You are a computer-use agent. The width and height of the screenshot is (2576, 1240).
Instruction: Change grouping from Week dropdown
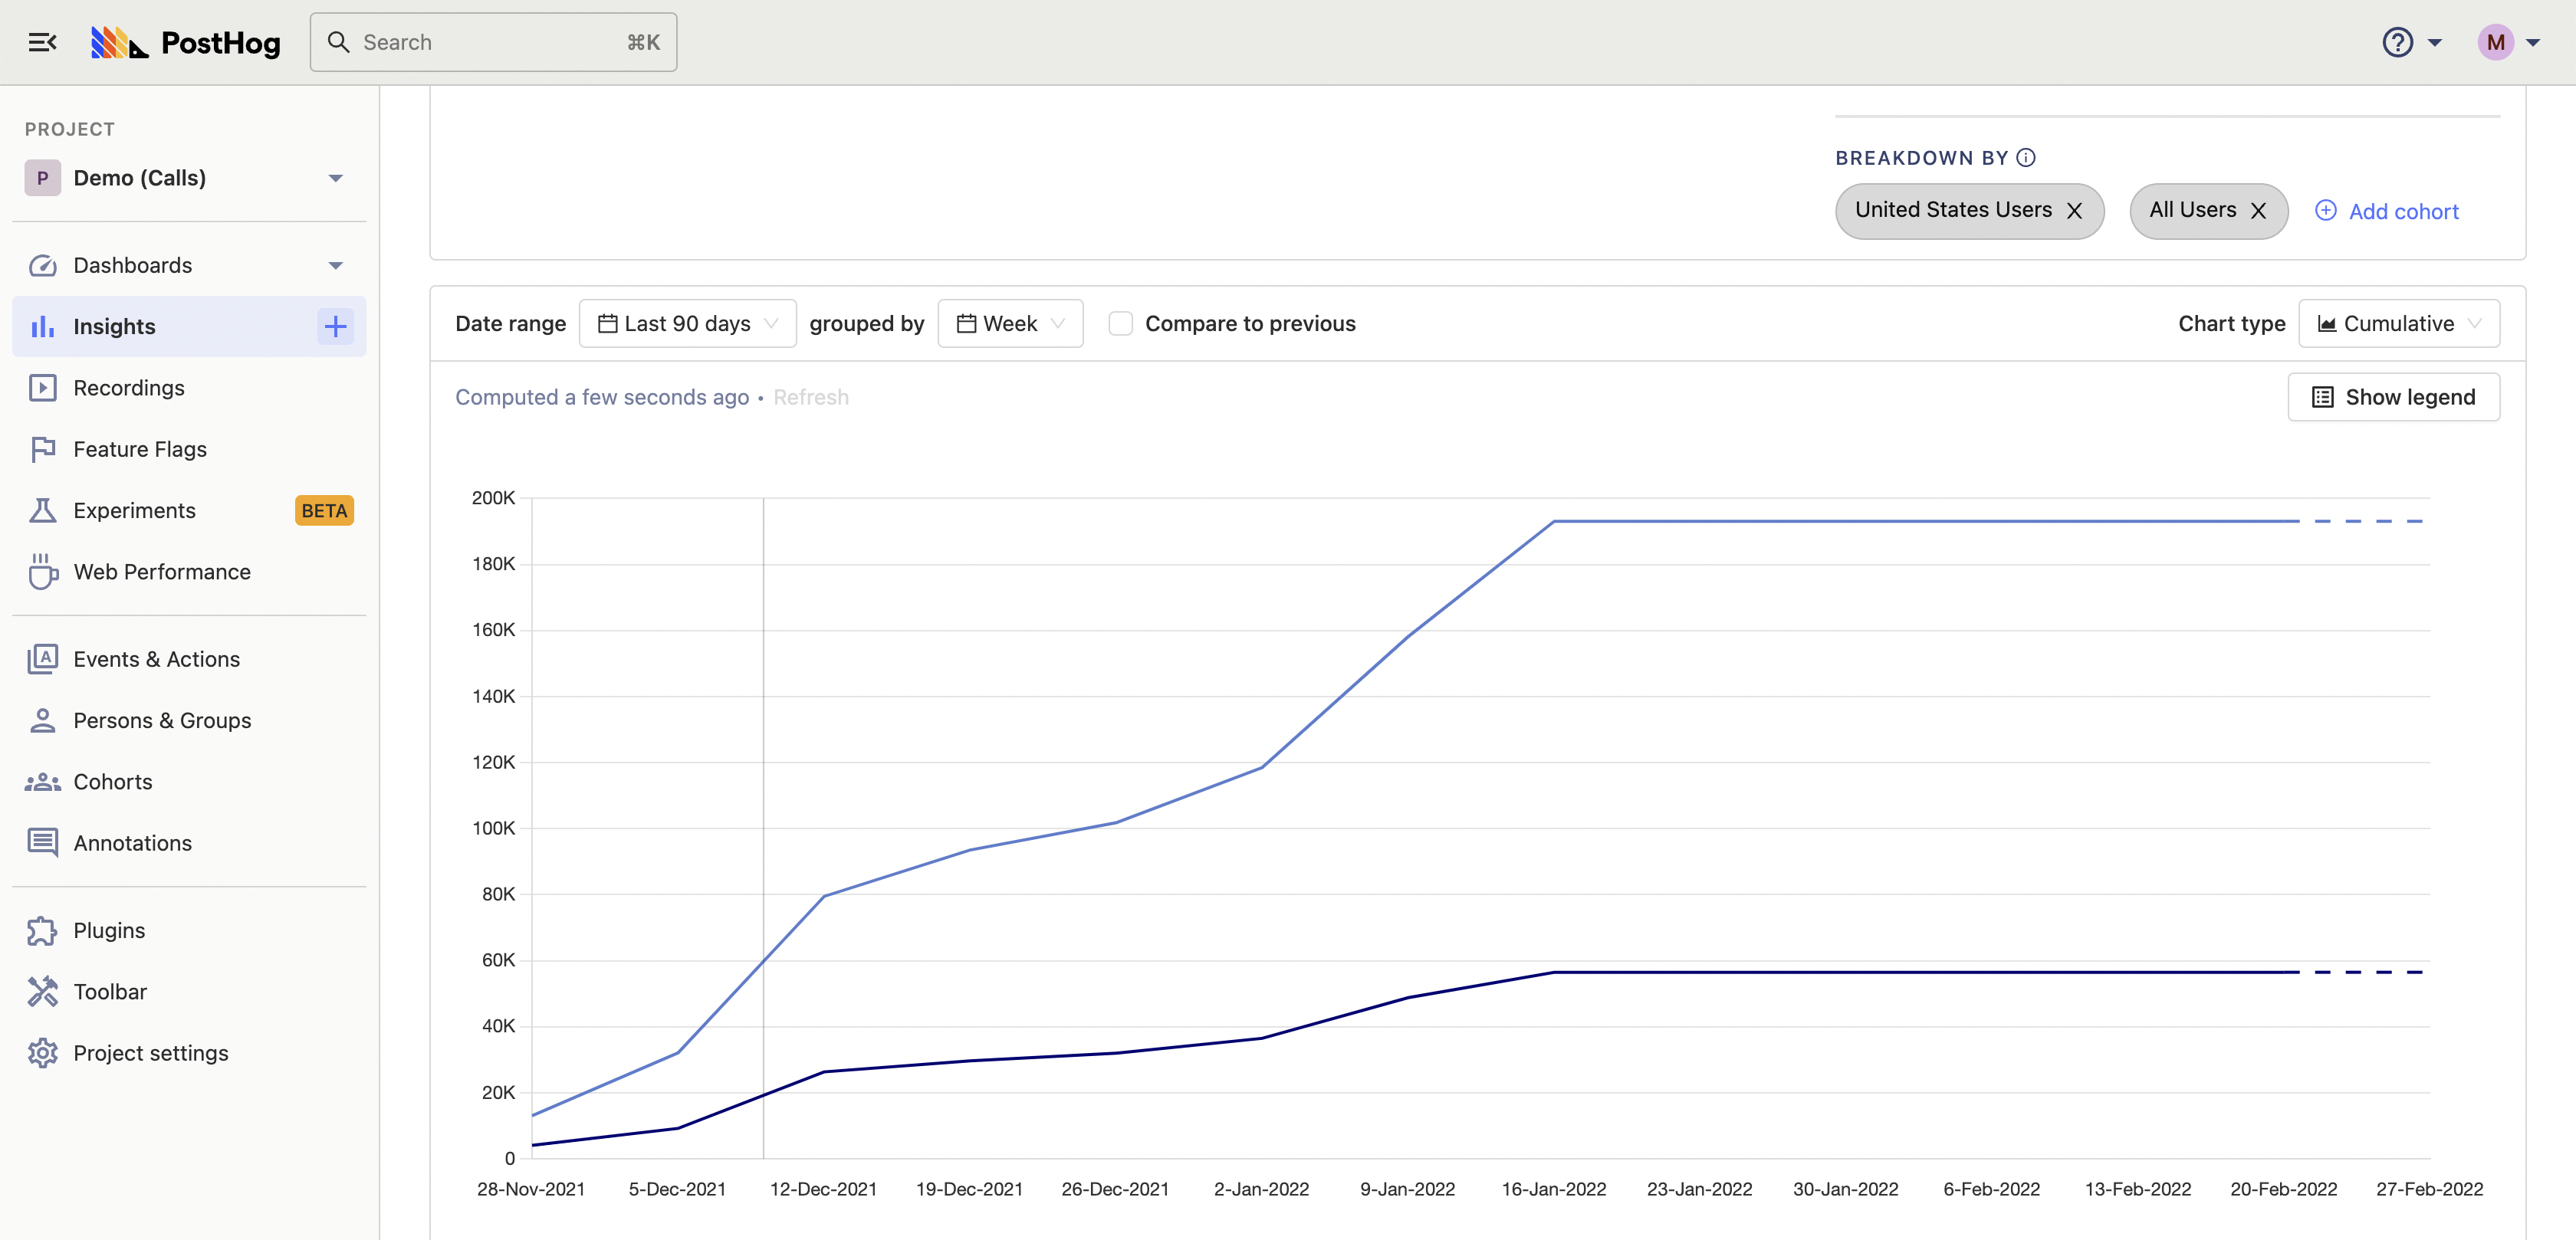pos(1010,323)
